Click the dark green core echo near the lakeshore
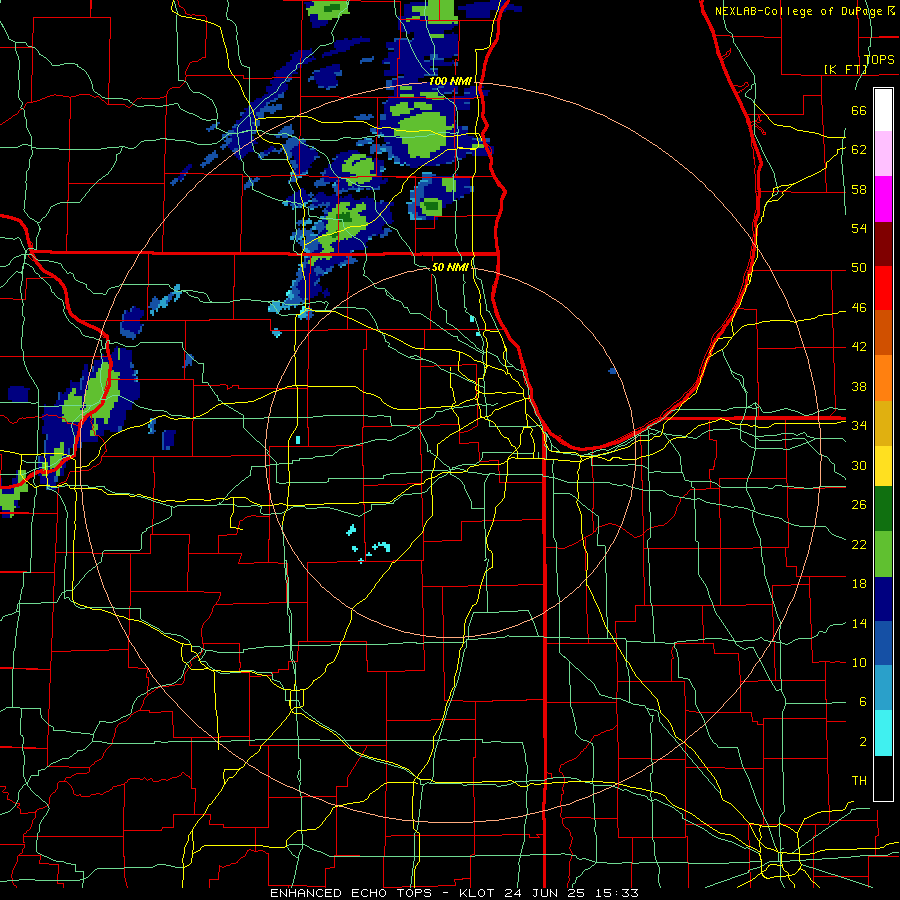 click(x=430, y=205)
